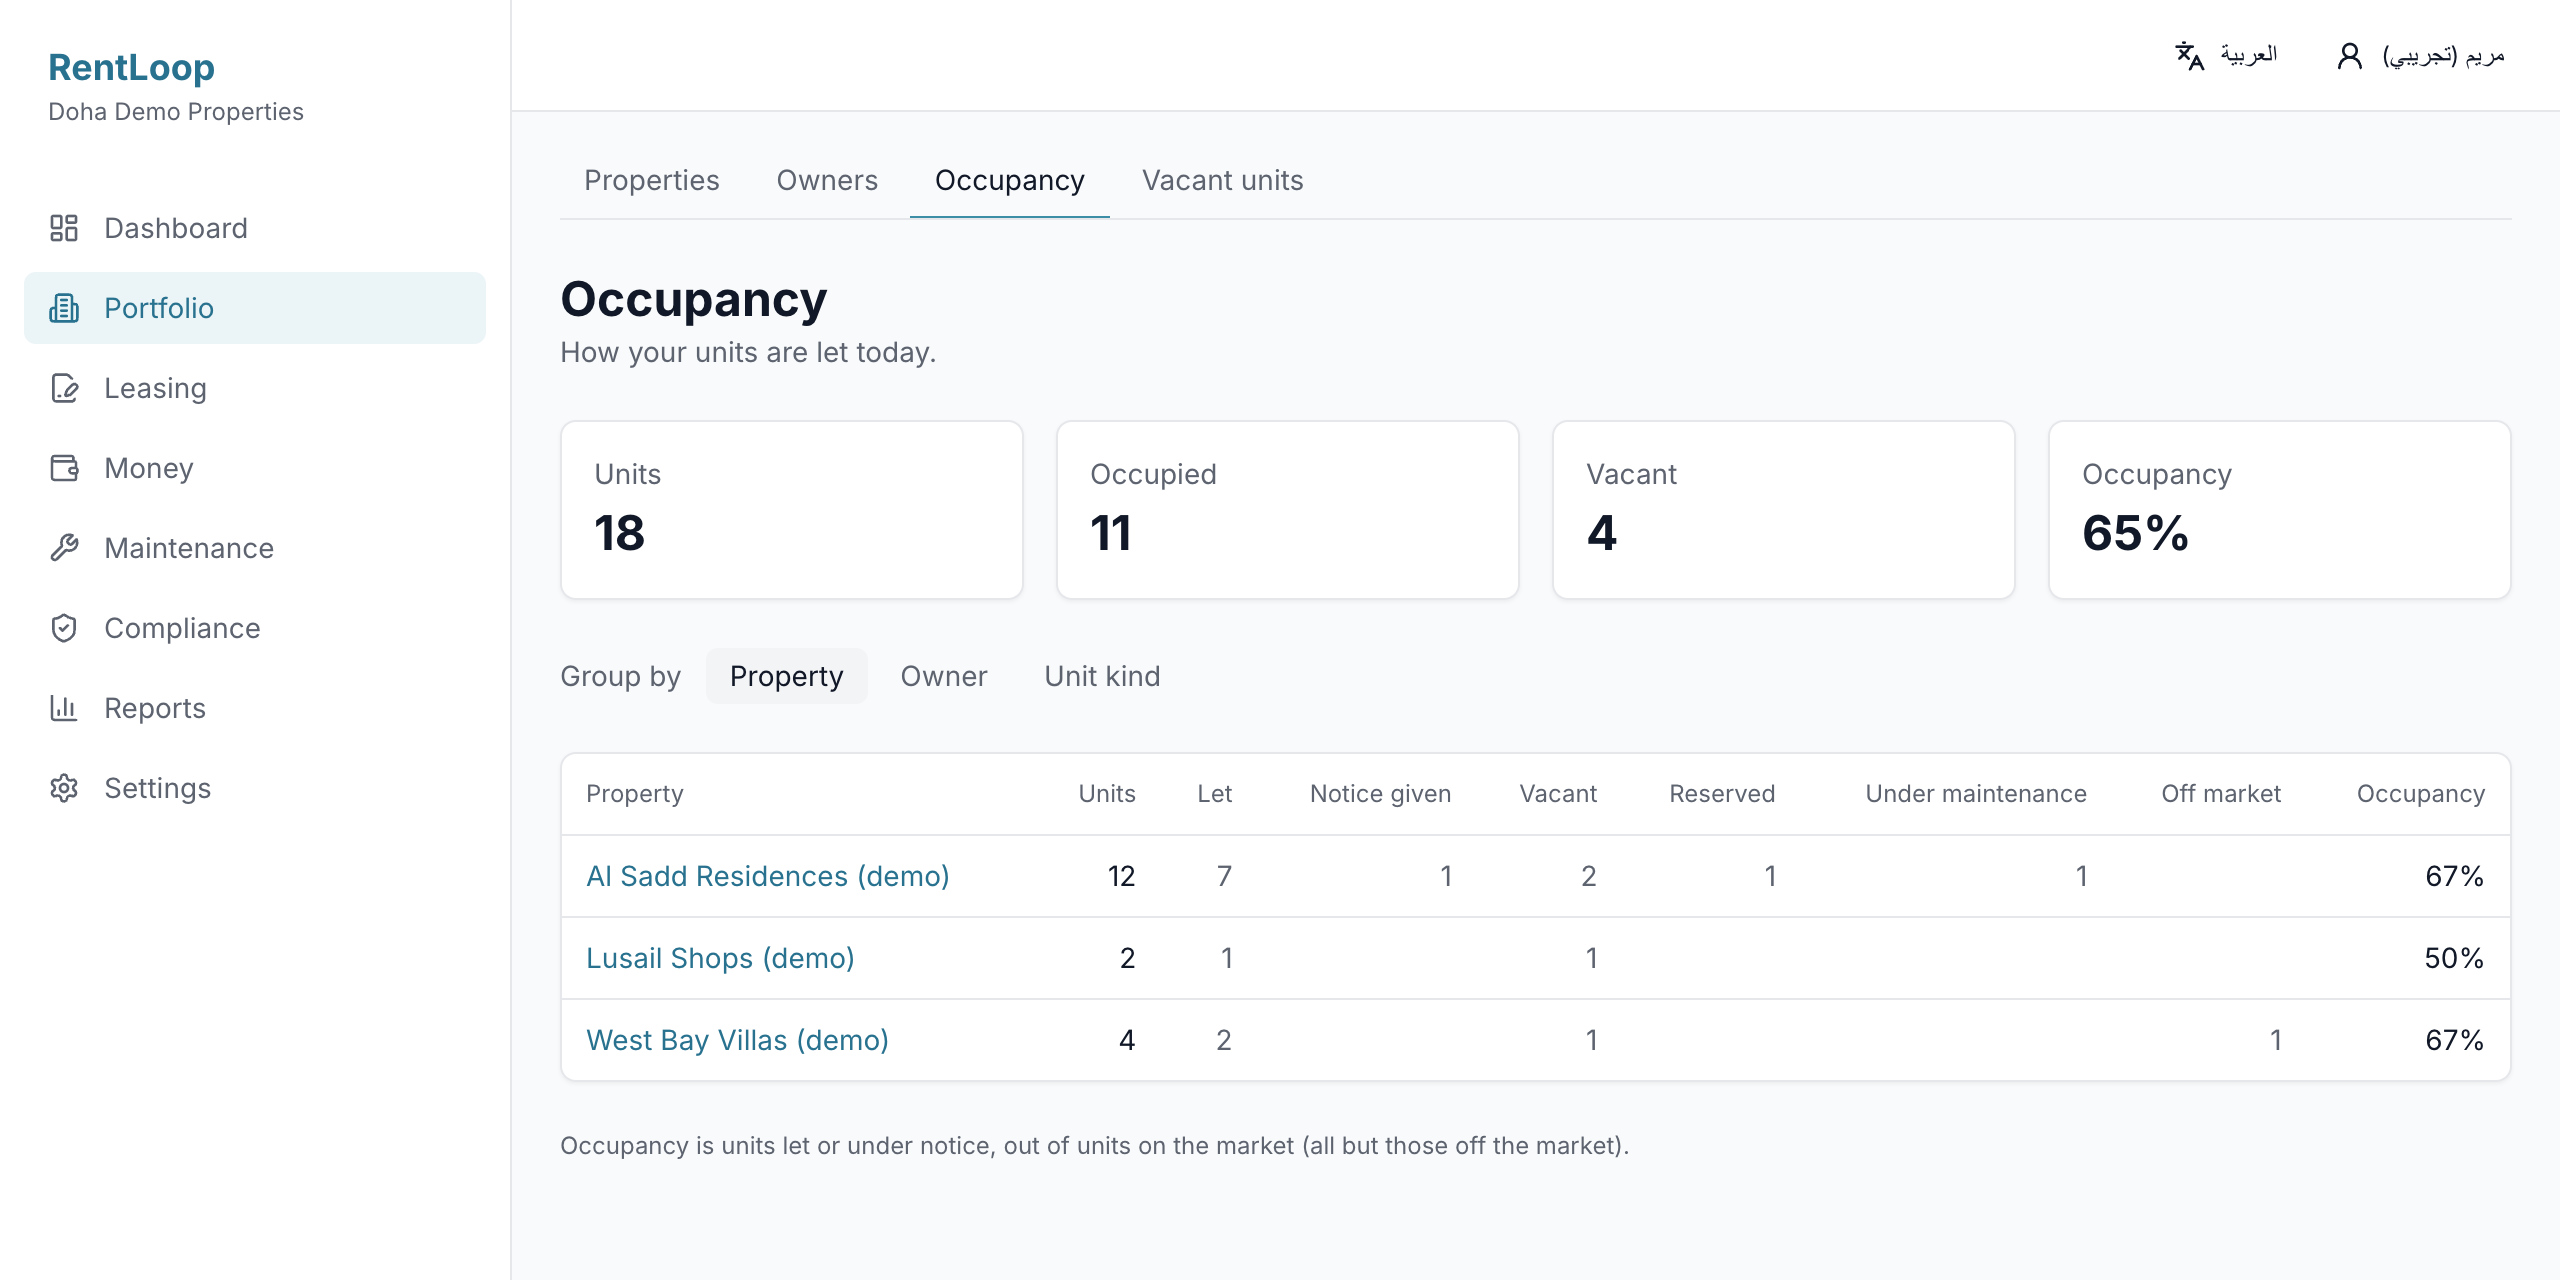Click Al Sadd Residences units value 12
The image size is (2560, 1280).
point(1121,876)
